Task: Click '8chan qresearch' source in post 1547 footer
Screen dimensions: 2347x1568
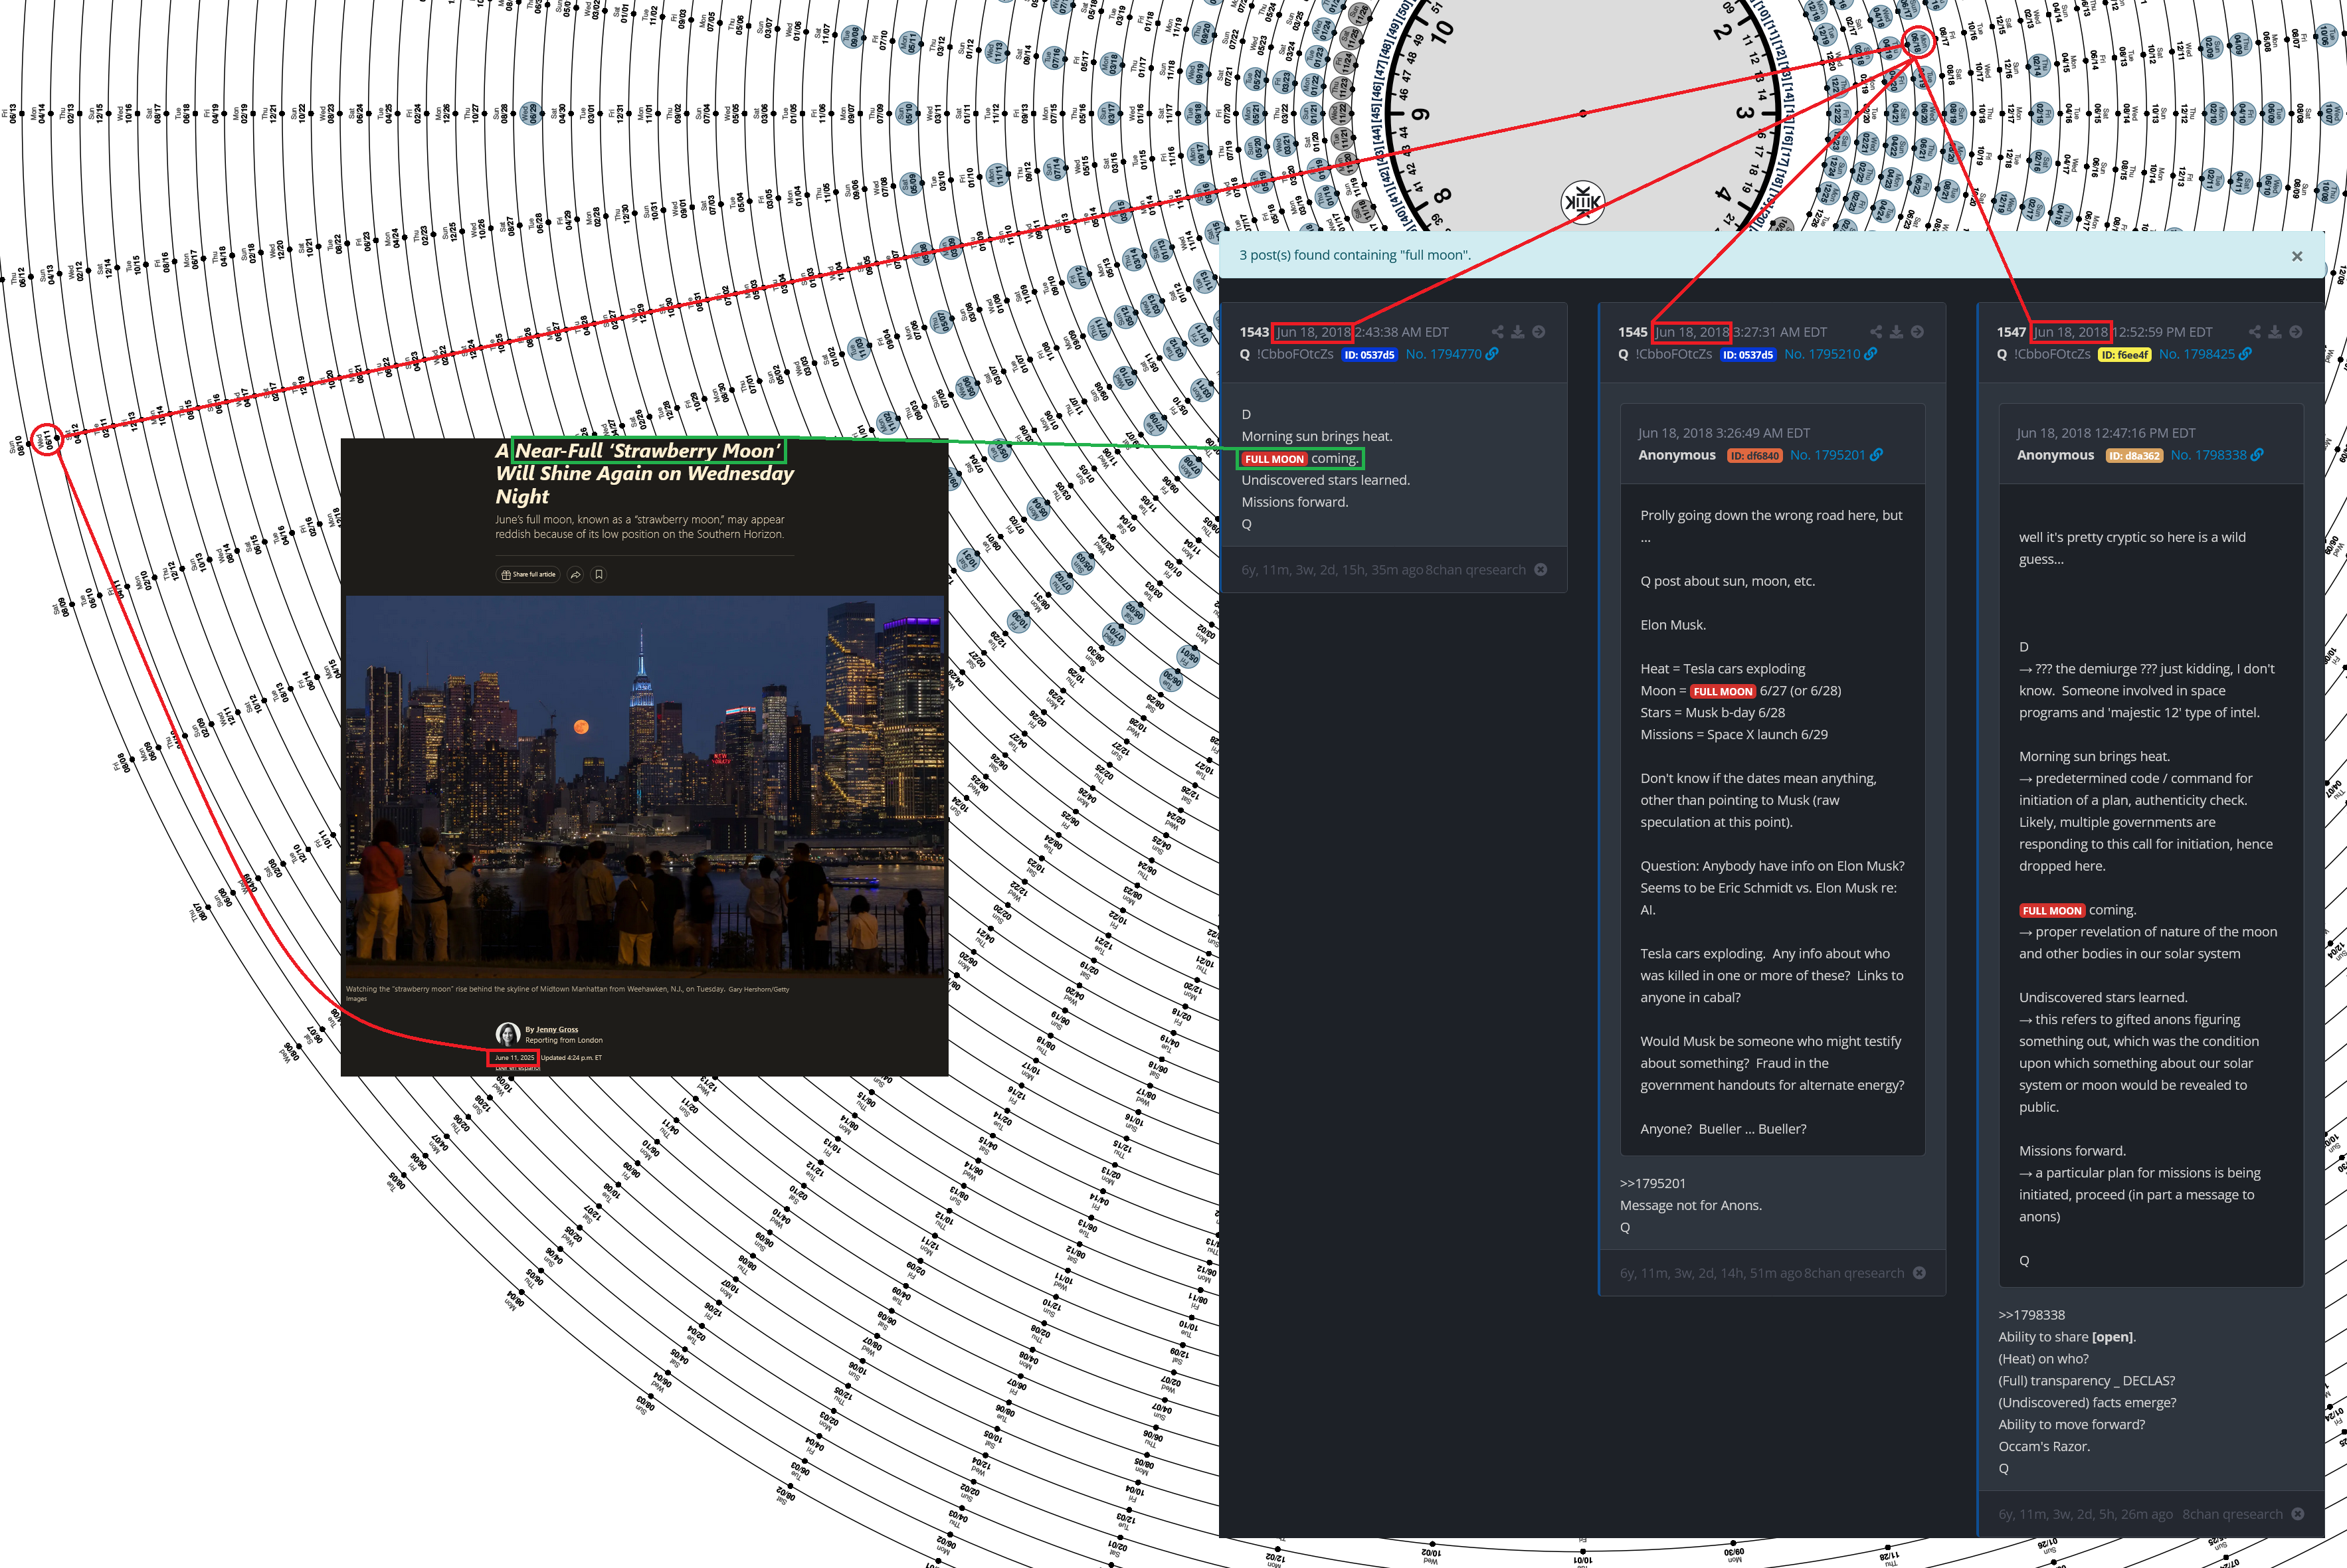Action: click(2233, 1514)
